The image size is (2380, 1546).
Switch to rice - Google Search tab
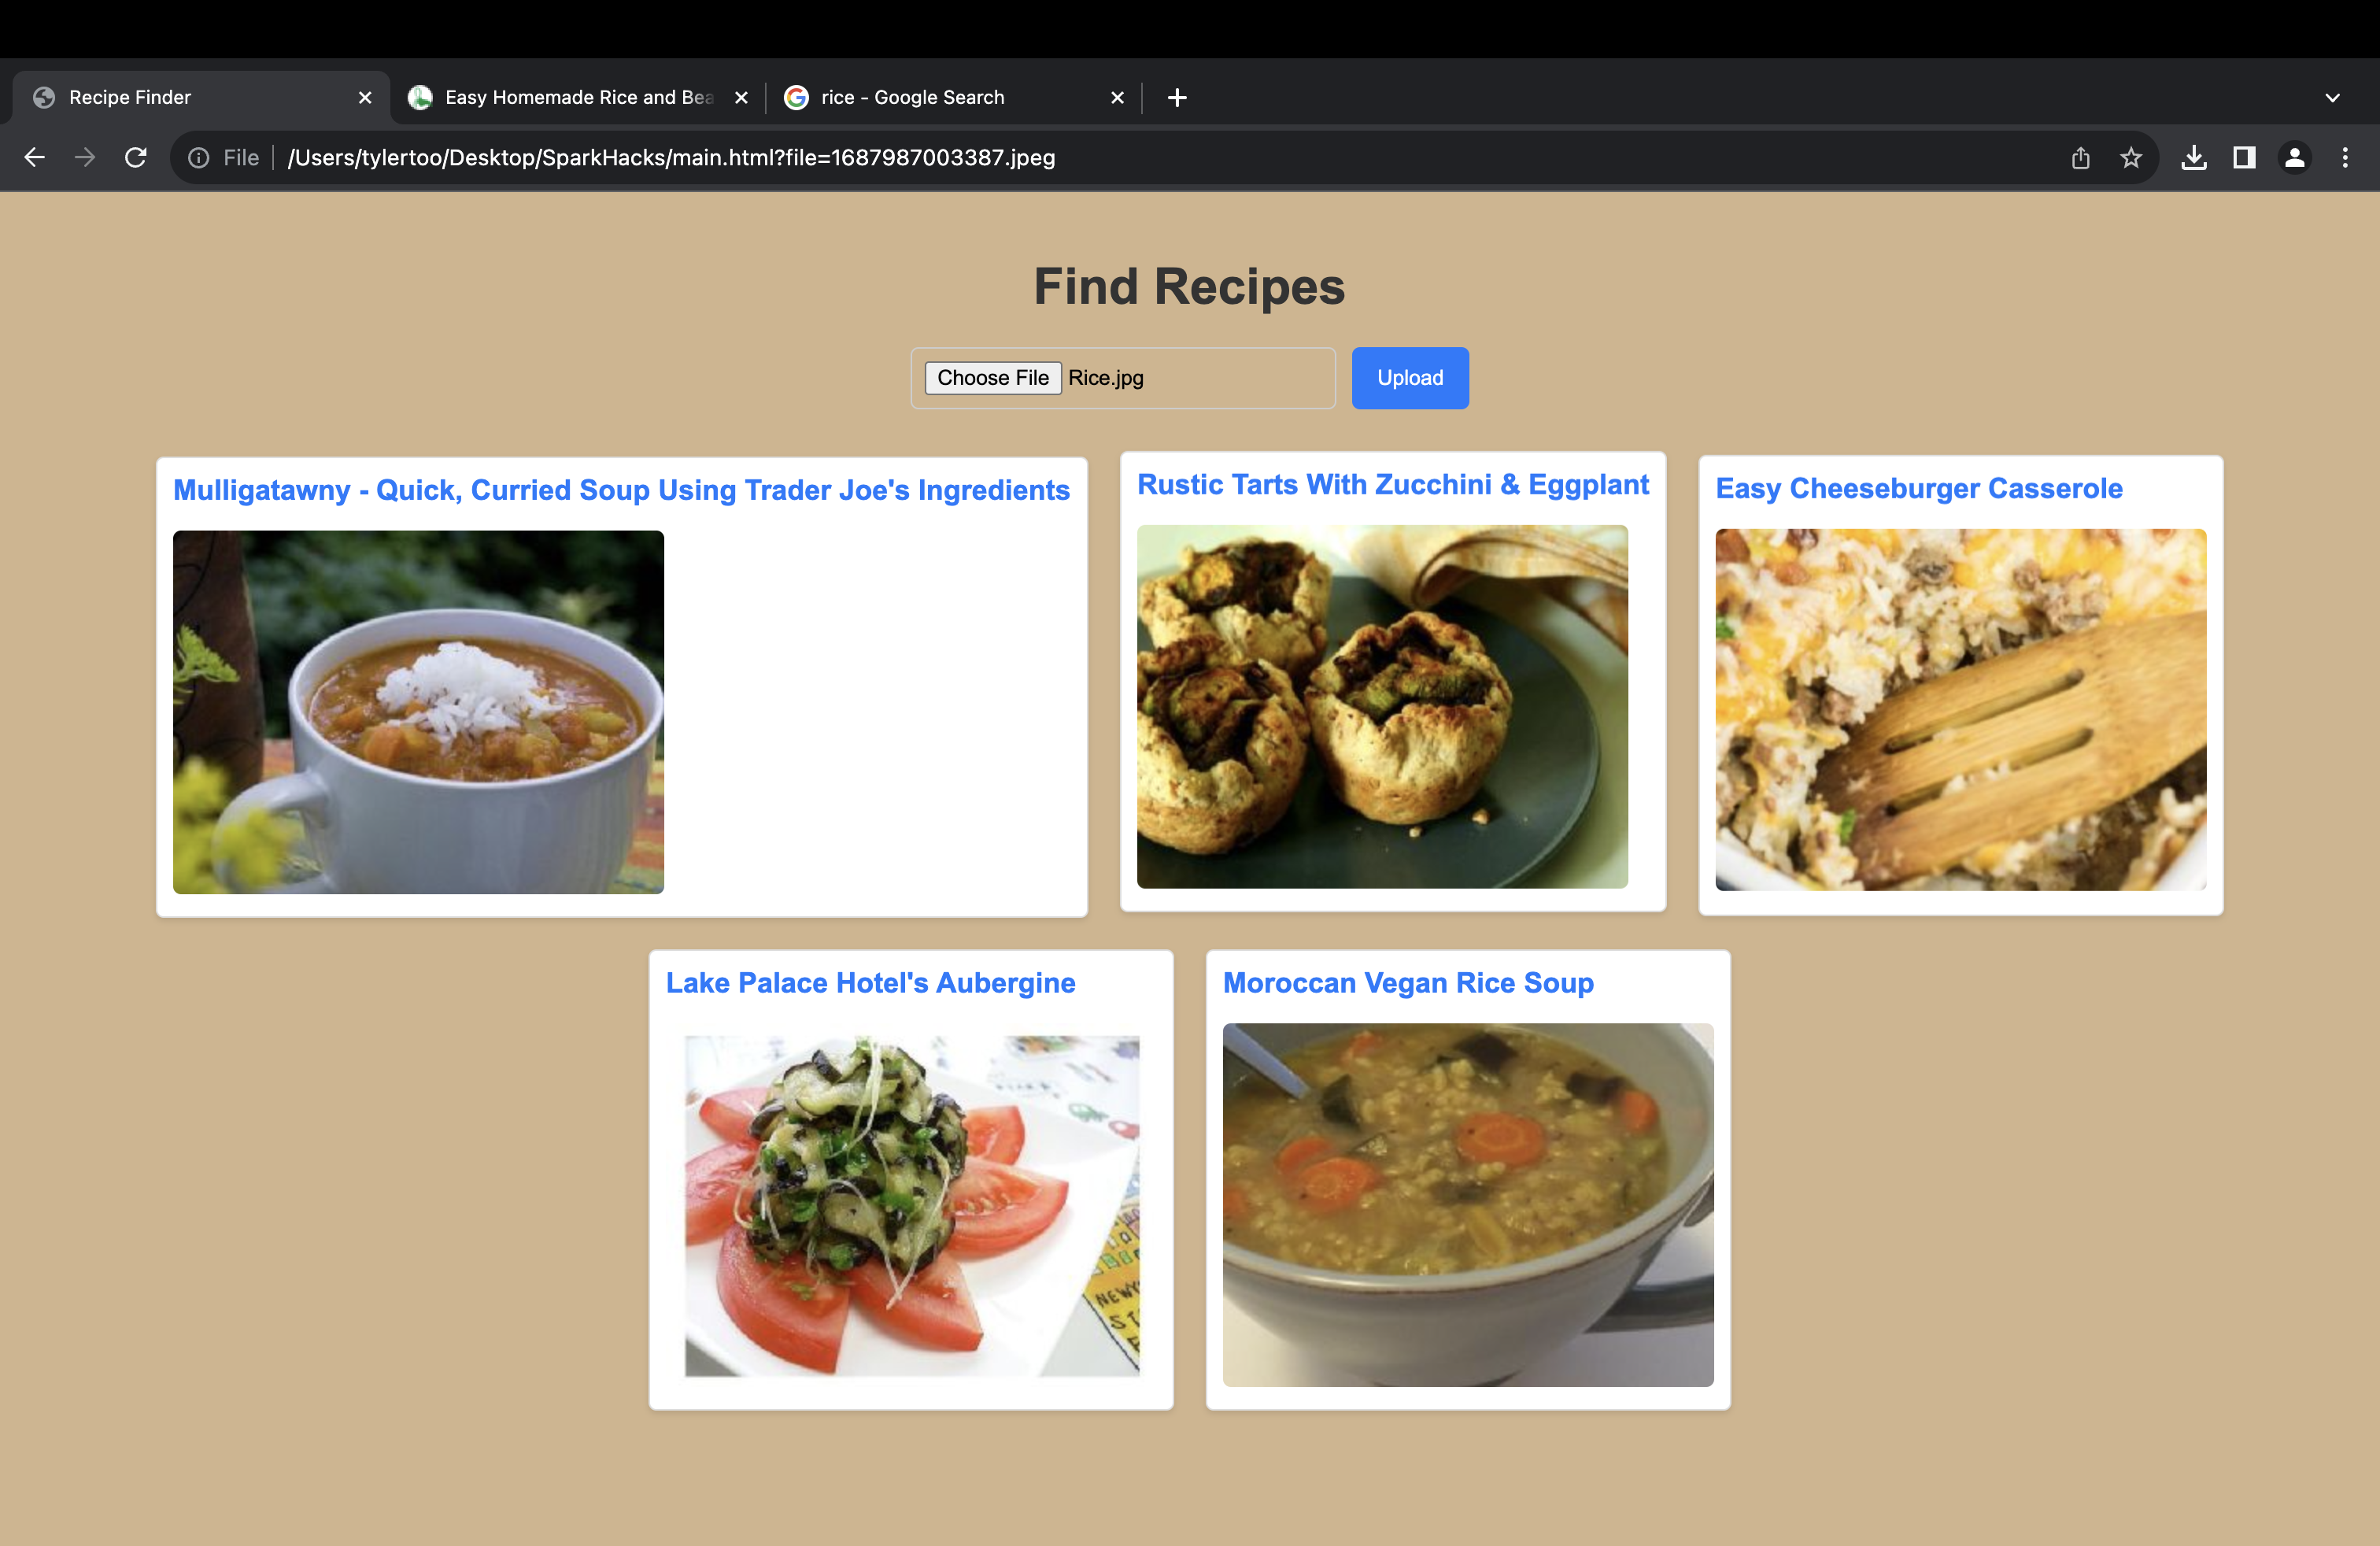click(912, 97)
